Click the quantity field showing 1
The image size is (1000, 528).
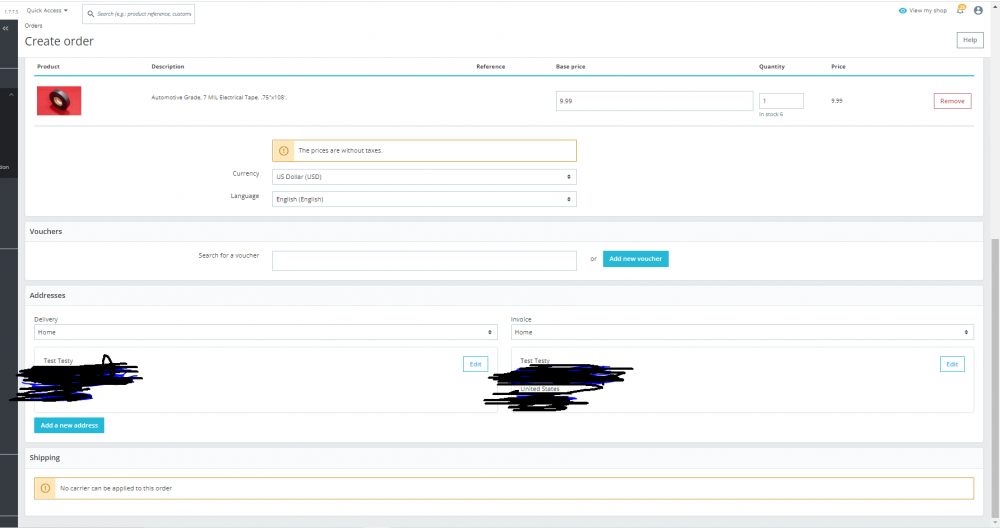click(781, 101)
